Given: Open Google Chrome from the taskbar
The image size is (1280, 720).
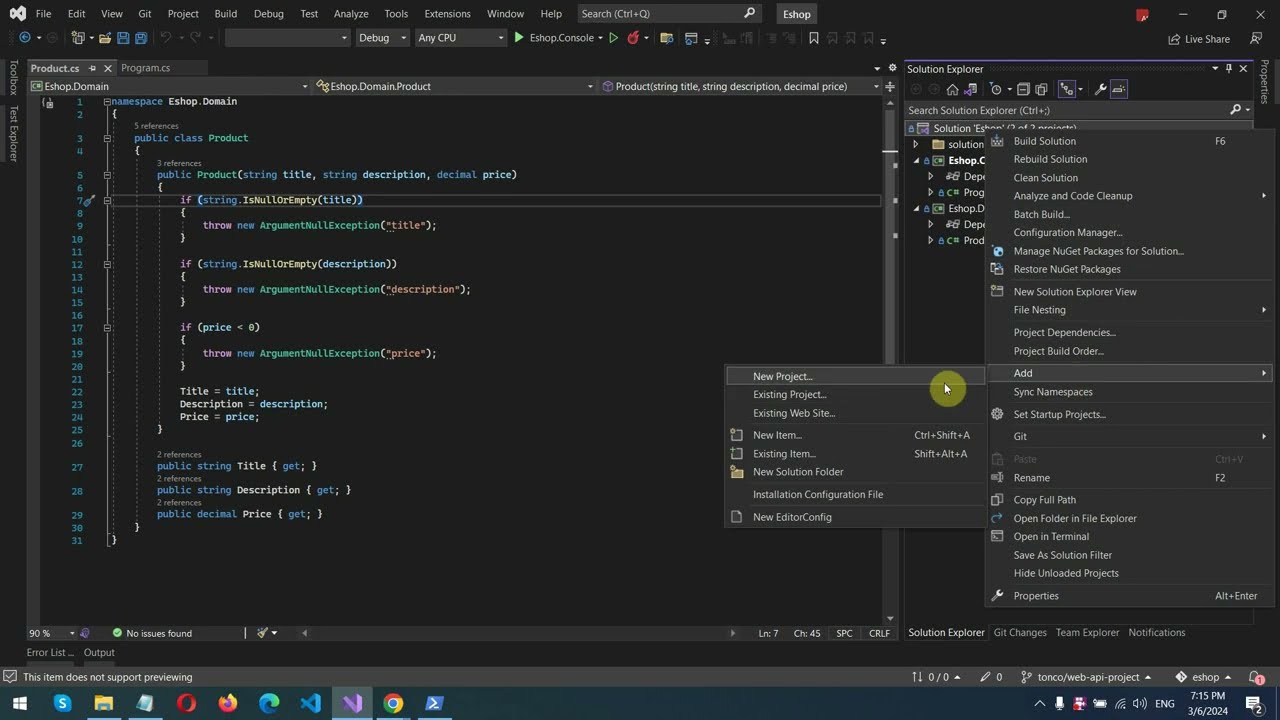Looking at the screenshot, I should tap(393, 703).
